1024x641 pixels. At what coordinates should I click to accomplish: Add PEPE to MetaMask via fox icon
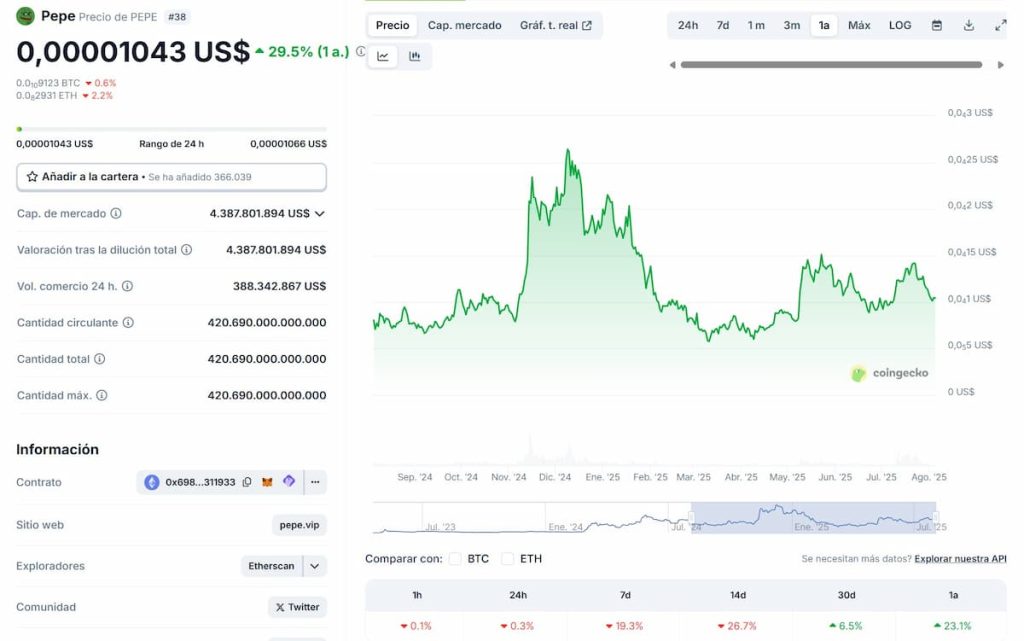[x=265, y=482]
